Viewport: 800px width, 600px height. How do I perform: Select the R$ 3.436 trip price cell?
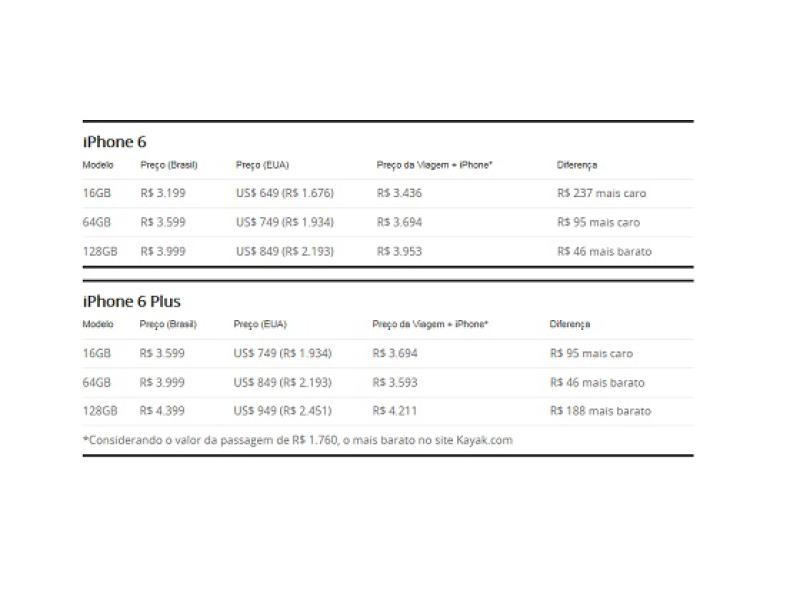399,193
